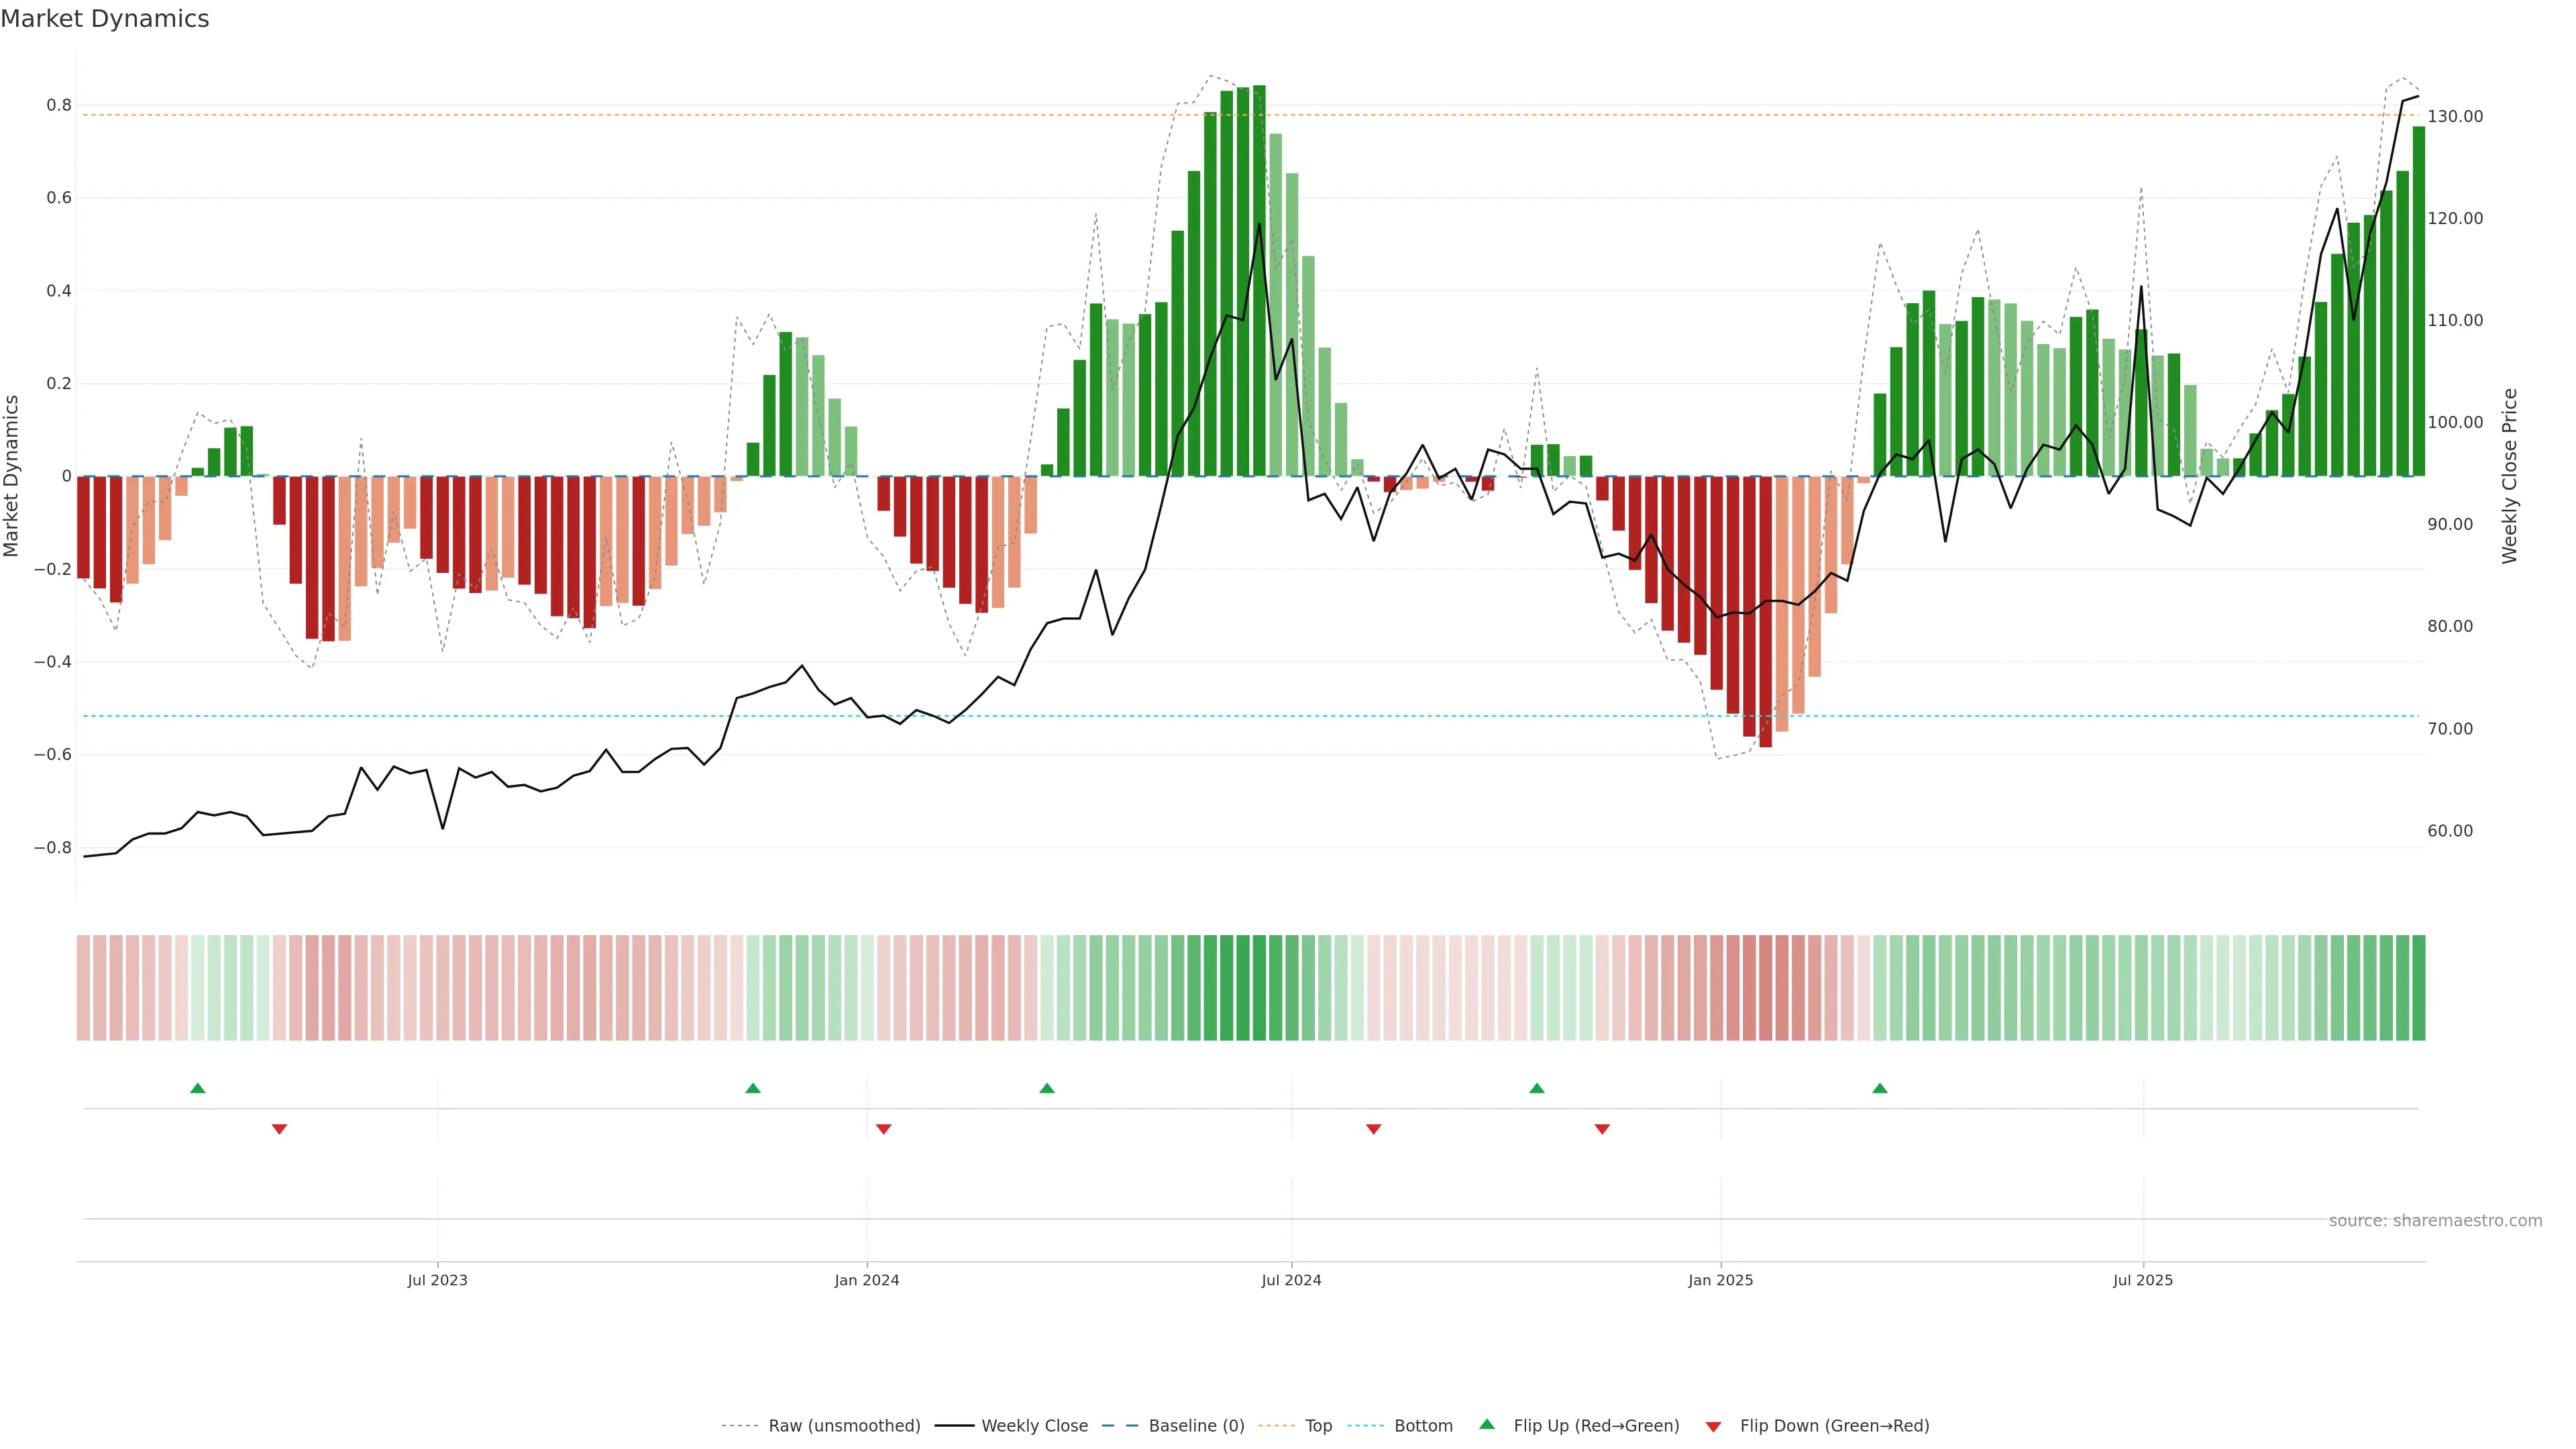The height and width of the screenshot is (1449, 2576).
Task: Click the Flip Down legend triangle icon
Action: [x=1713, y=1427]
